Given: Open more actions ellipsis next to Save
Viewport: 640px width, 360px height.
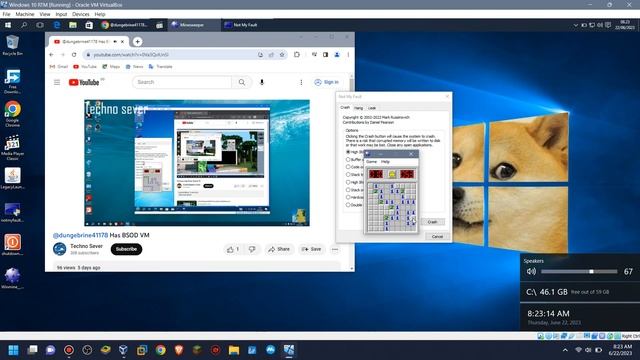Looking at the screenshot, I should (x=335, y=249).
